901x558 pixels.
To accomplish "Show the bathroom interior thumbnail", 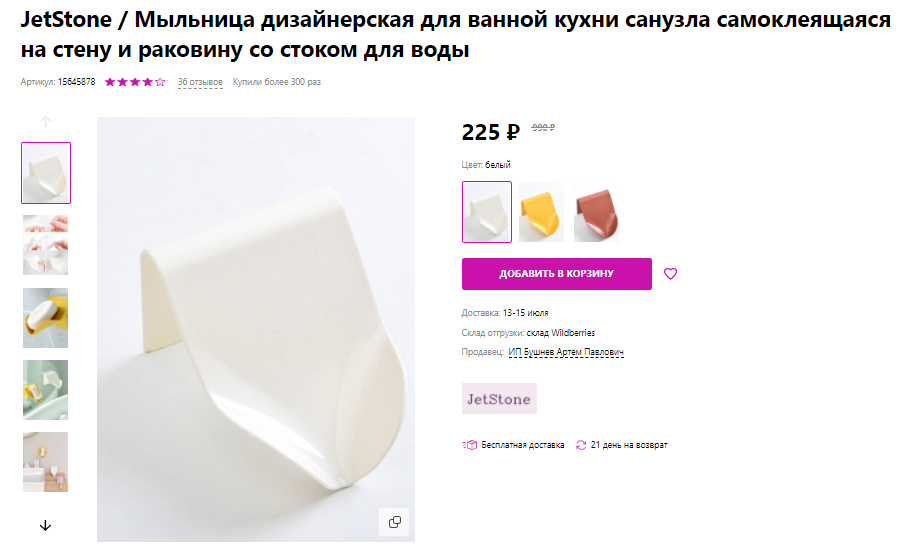I will point(45,462).
